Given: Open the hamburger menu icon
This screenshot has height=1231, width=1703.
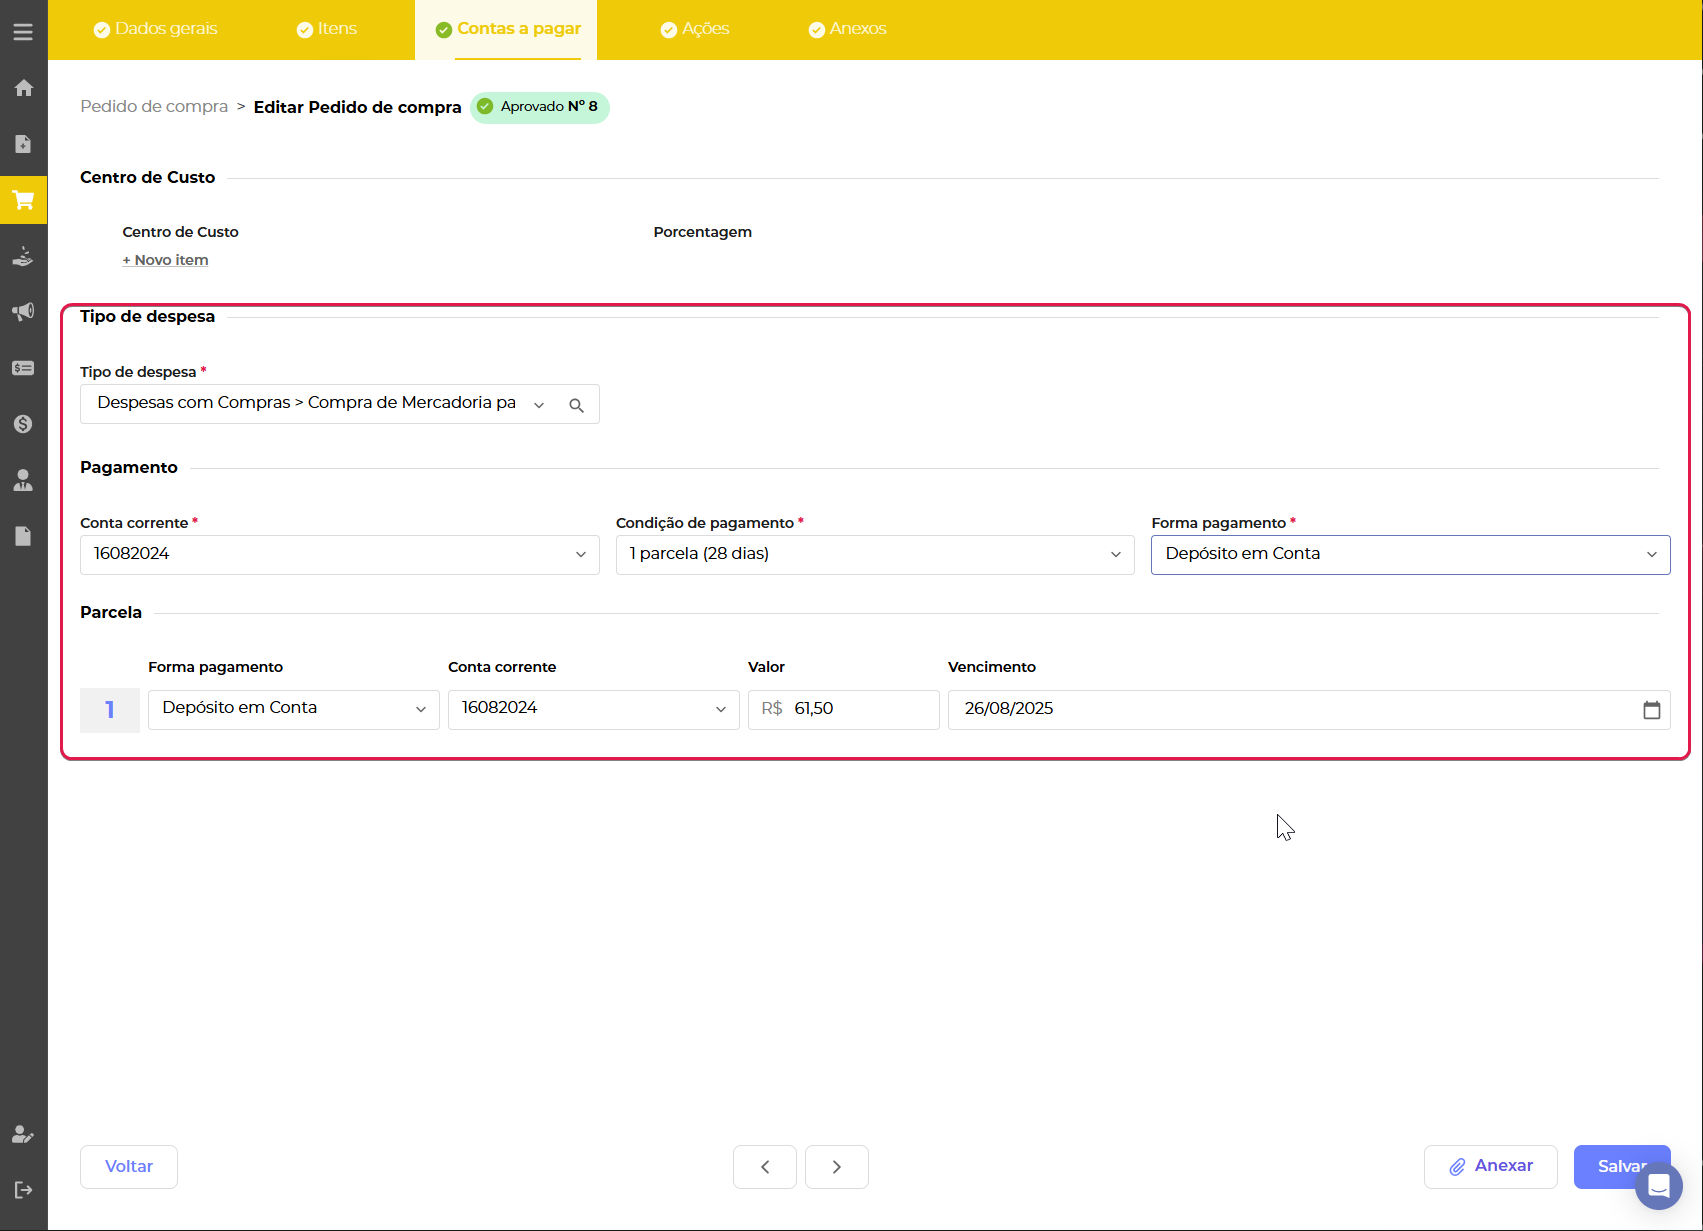Looking at the screenshot, I should 23,32.
